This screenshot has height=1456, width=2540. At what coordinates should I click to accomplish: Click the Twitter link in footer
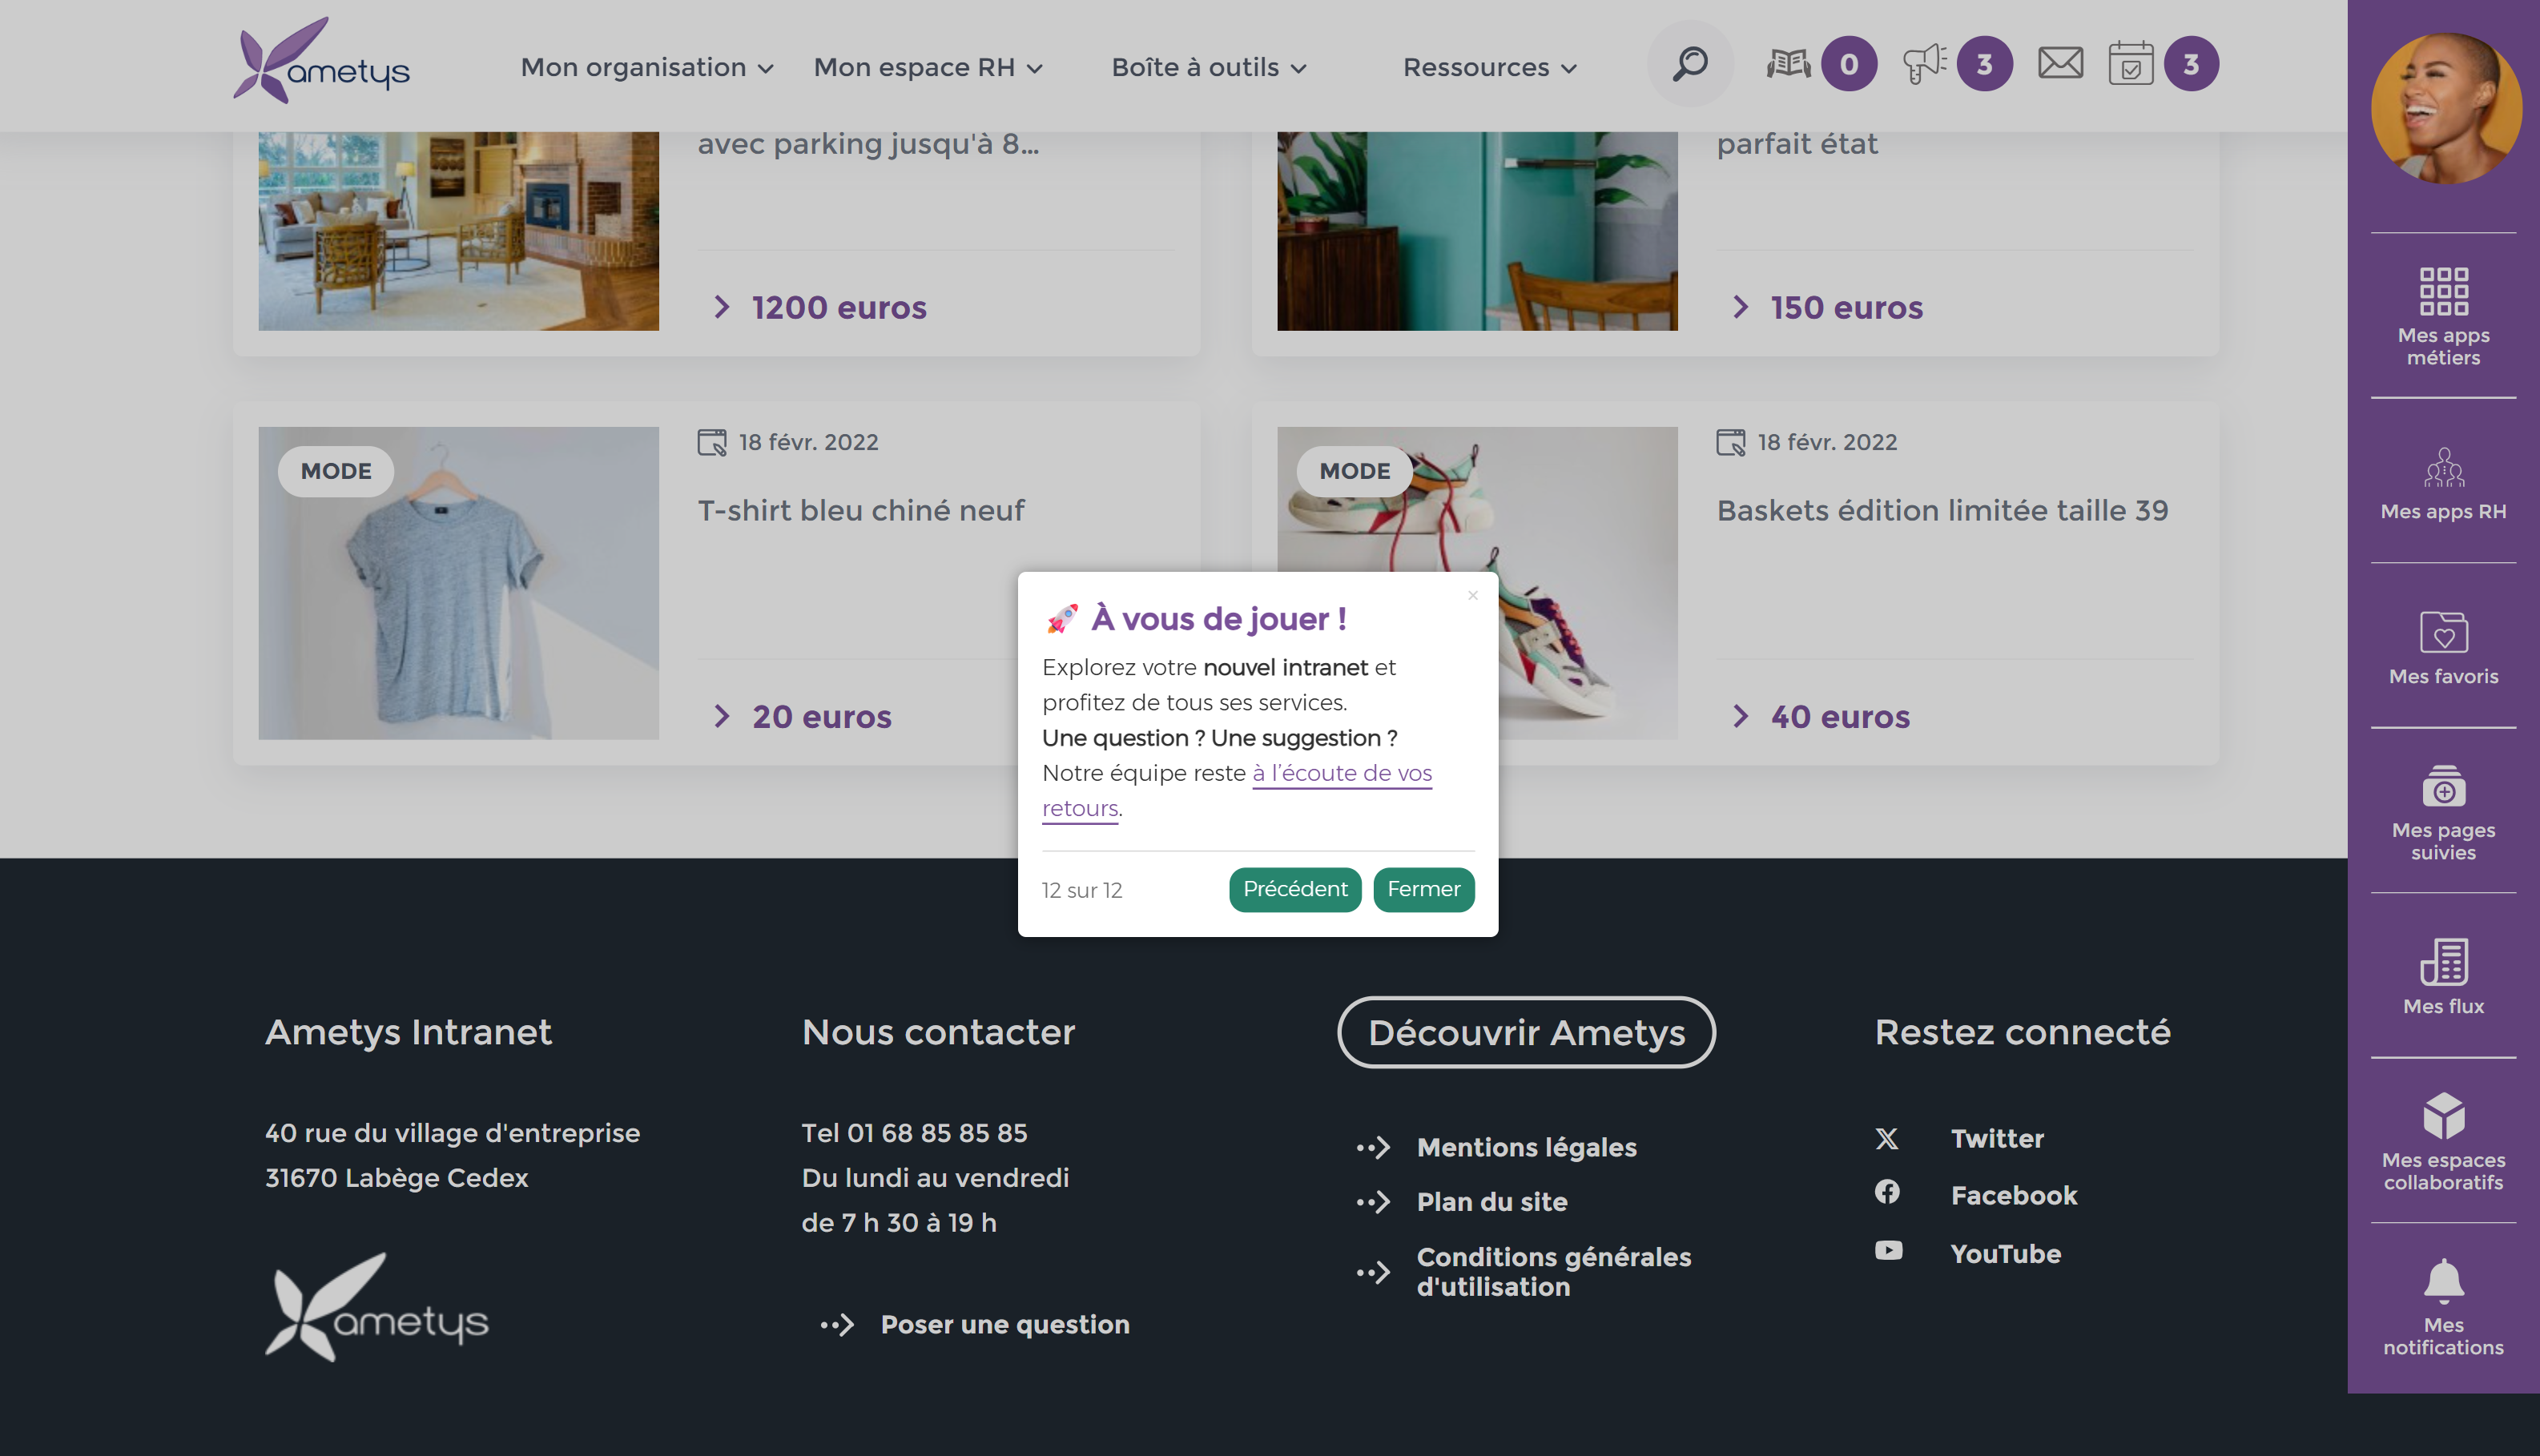coord(1996,1138)
